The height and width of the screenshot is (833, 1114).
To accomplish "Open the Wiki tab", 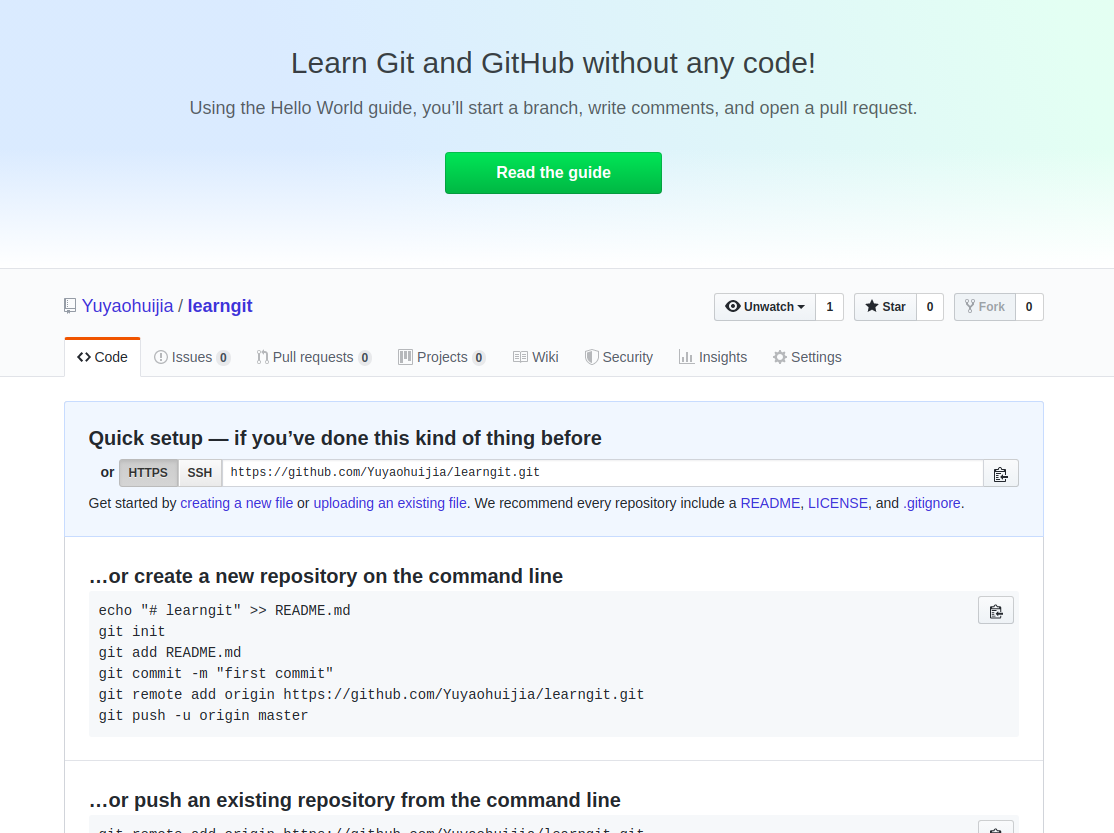I will [x=536, y=358].
